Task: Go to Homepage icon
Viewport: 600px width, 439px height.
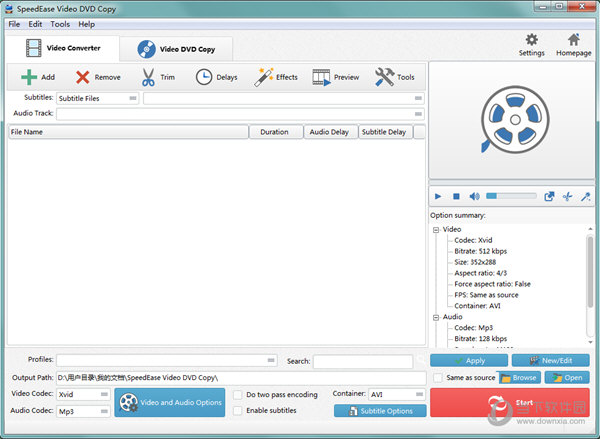Action: coord(574,45)
